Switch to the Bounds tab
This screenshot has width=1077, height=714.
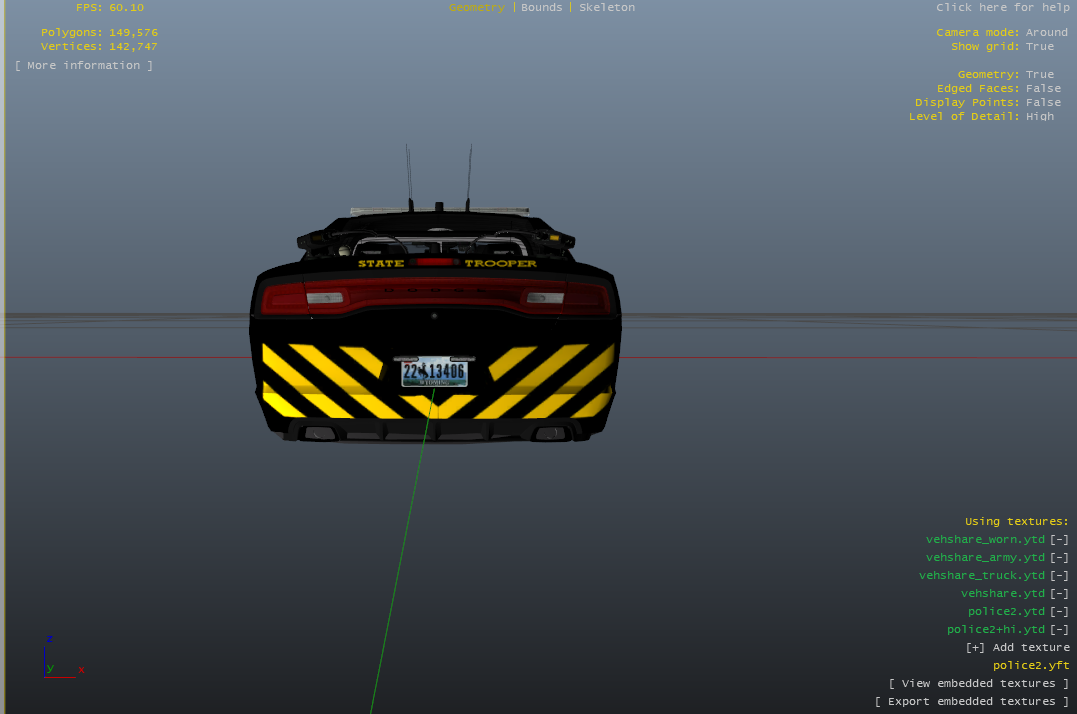tap(541, 8)
